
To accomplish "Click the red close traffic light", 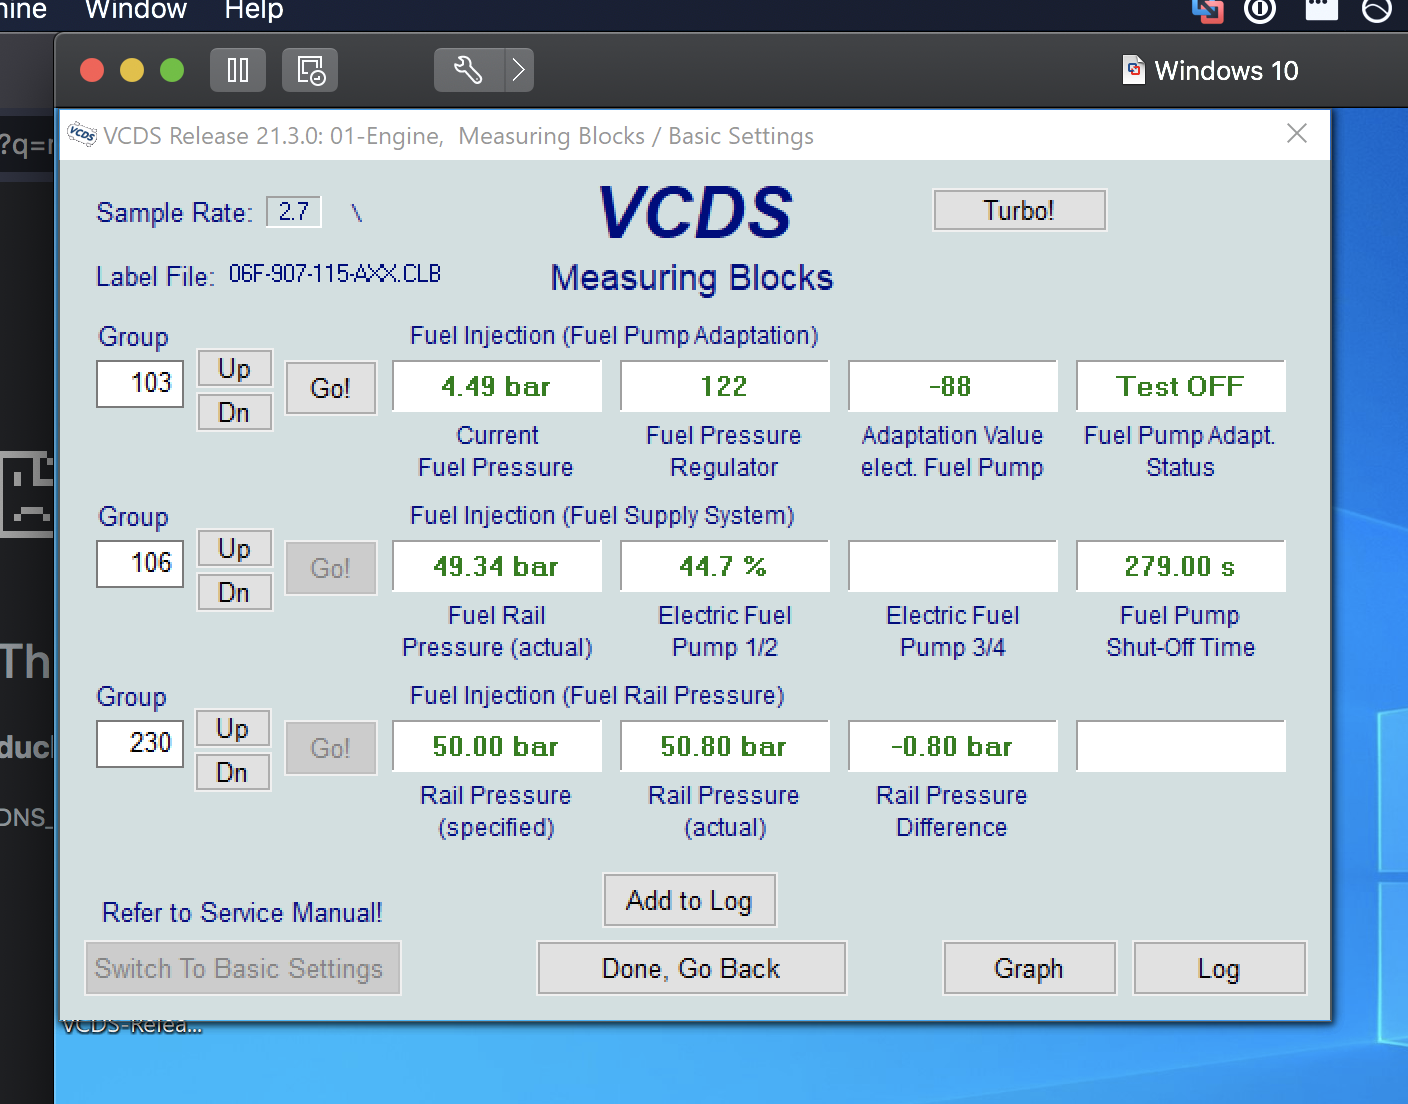I will tap(92, 70).
